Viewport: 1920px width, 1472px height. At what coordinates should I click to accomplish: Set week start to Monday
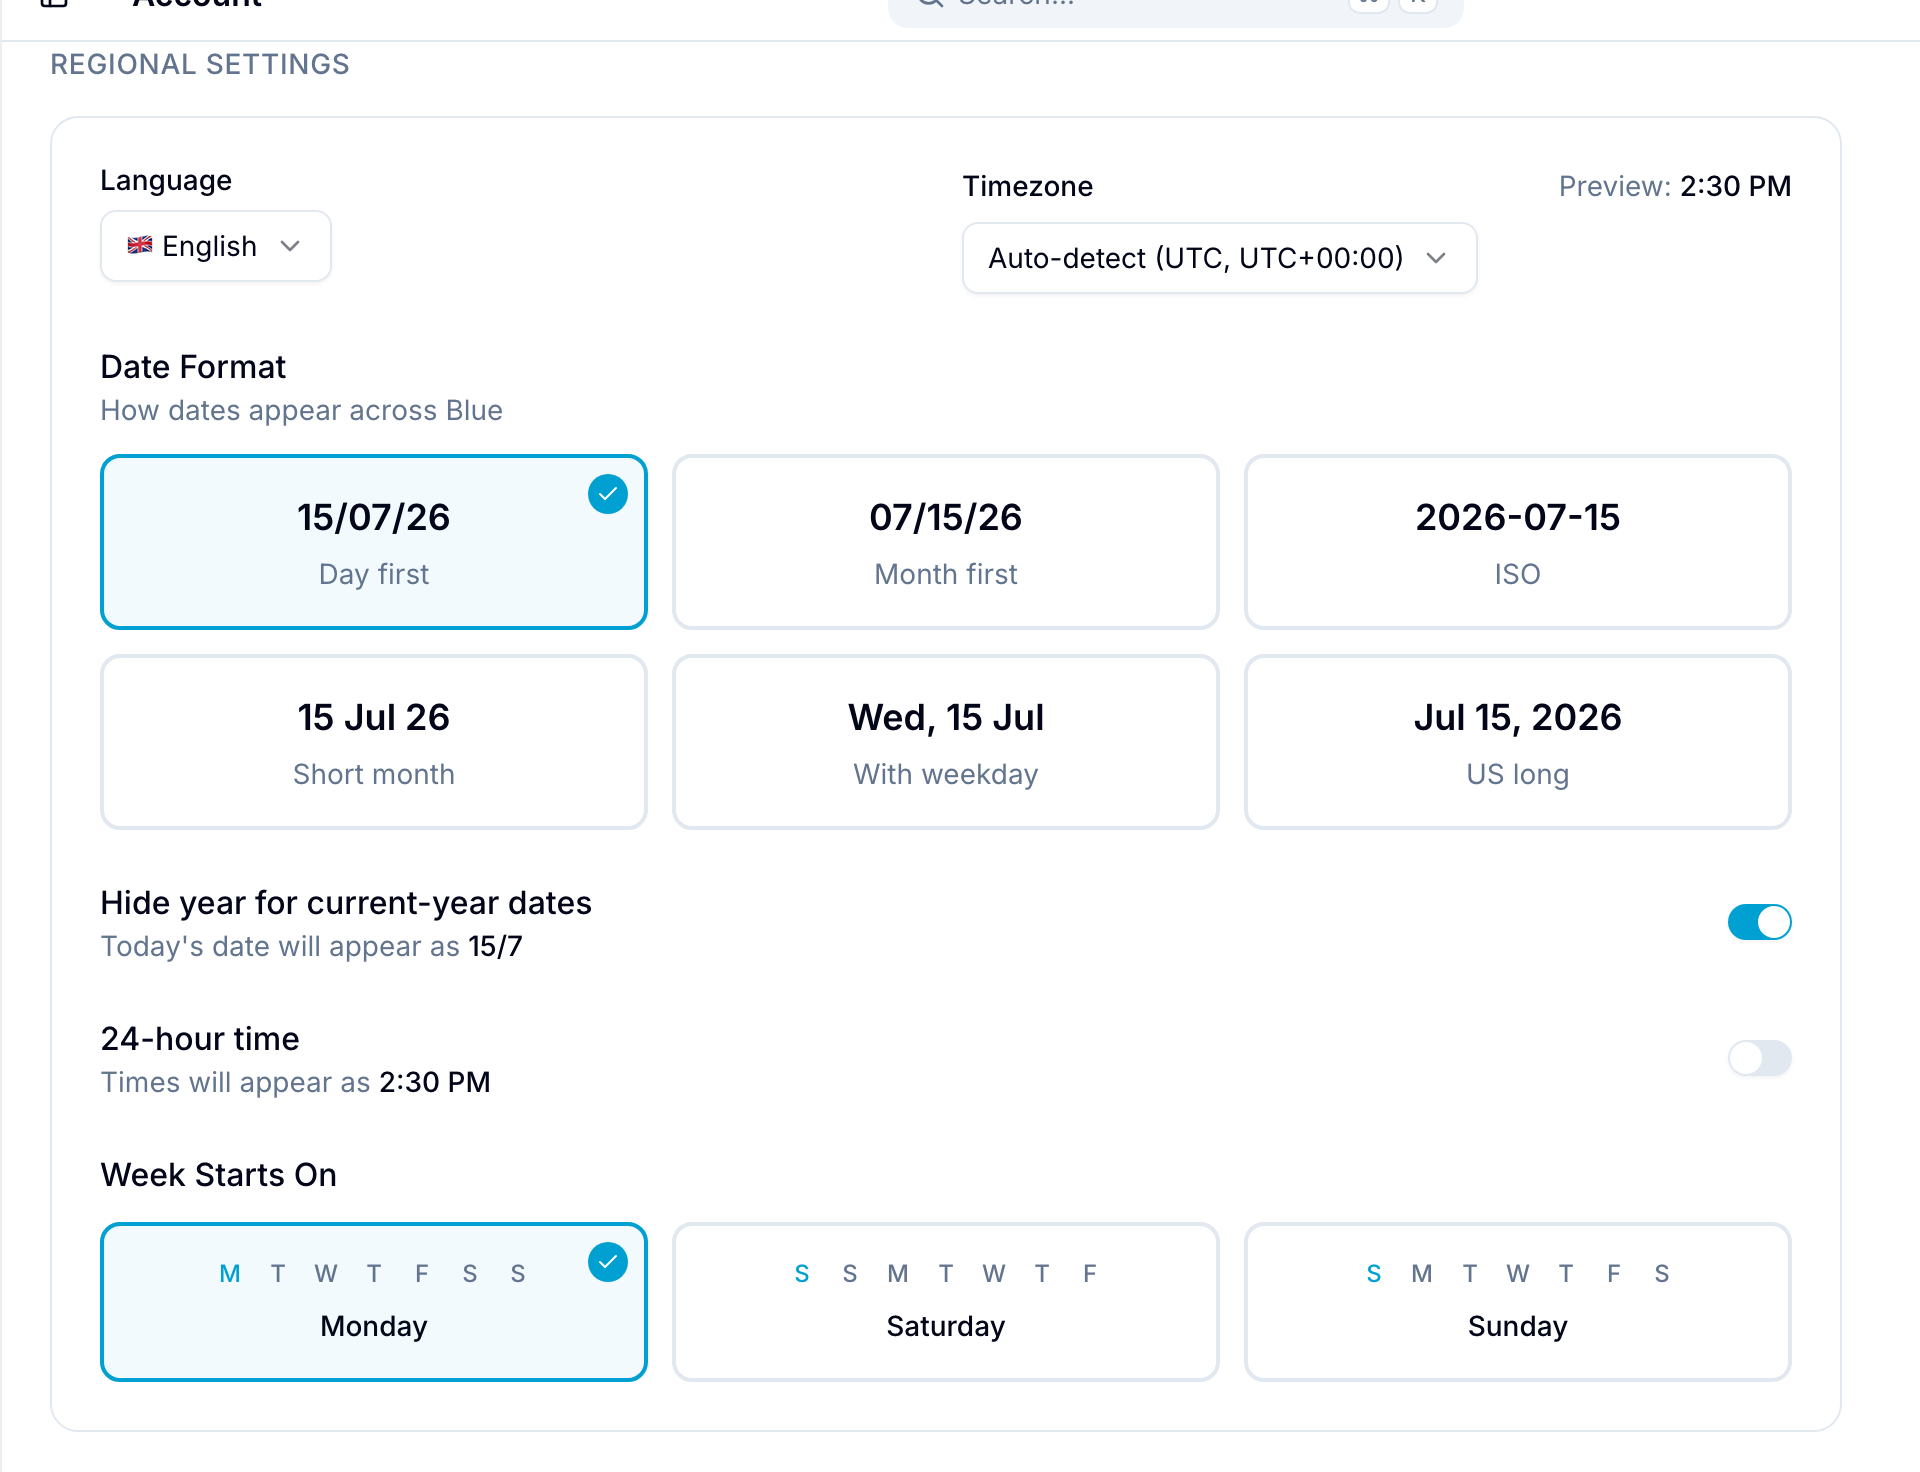(374, 1302)
